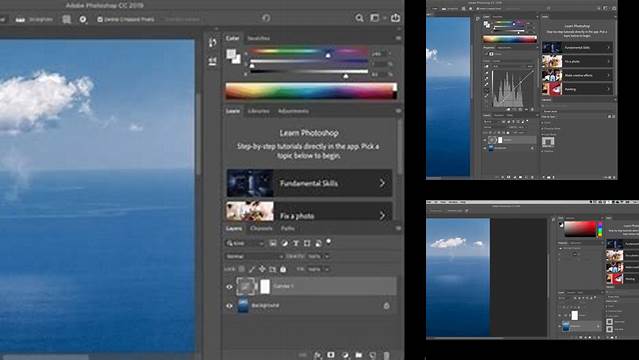Expand the Fundamental Skills tutorial chevron

click(x=382, y=183)
